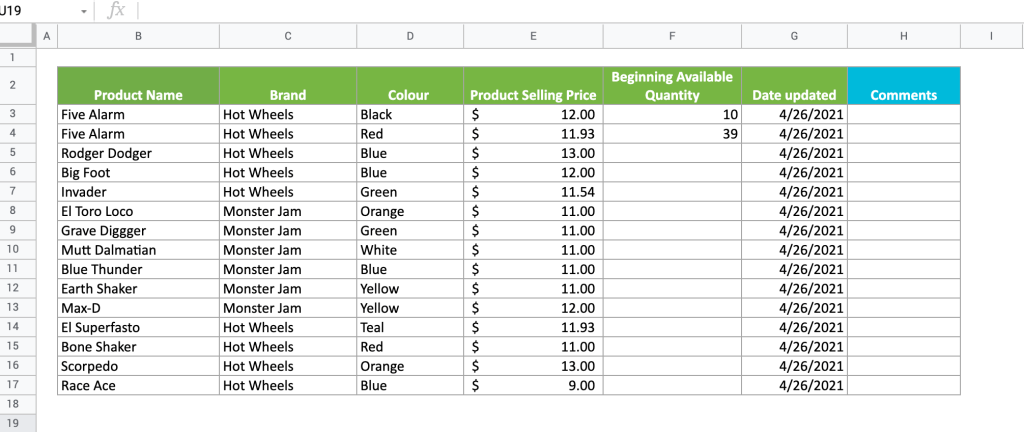Viewport: 1024px width, 432px height.
Task: Click the "Beginning Available Quantity" header cell
Action: click(672, 86)
